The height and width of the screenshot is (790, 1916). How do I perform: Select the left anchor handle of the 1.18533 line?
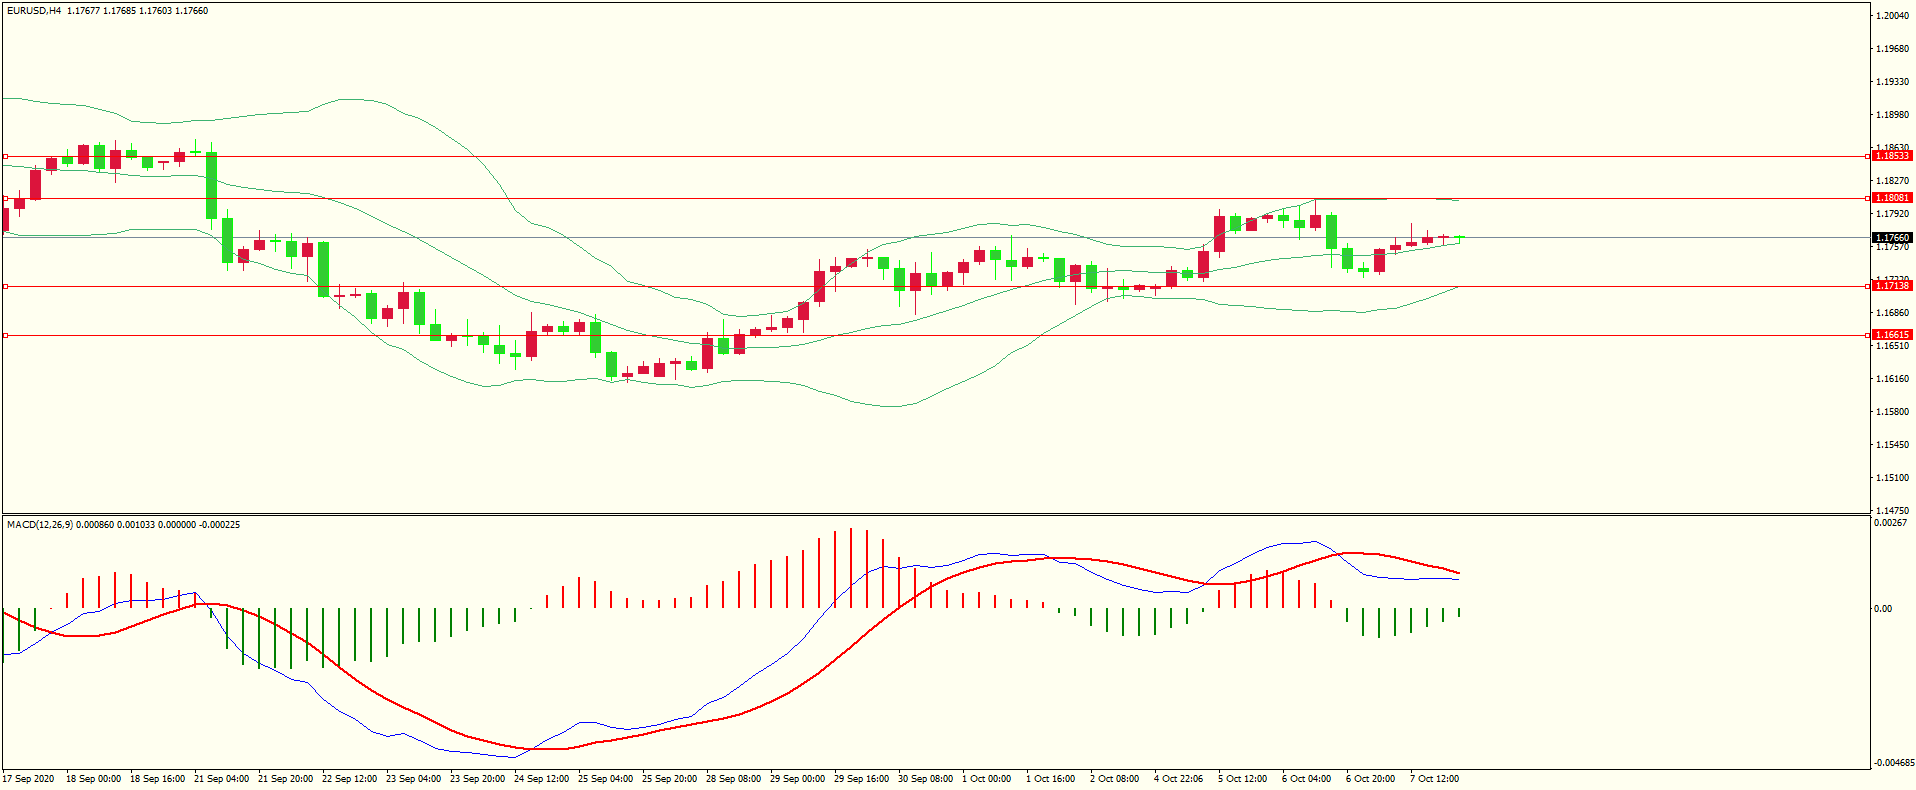pos(5,157)
